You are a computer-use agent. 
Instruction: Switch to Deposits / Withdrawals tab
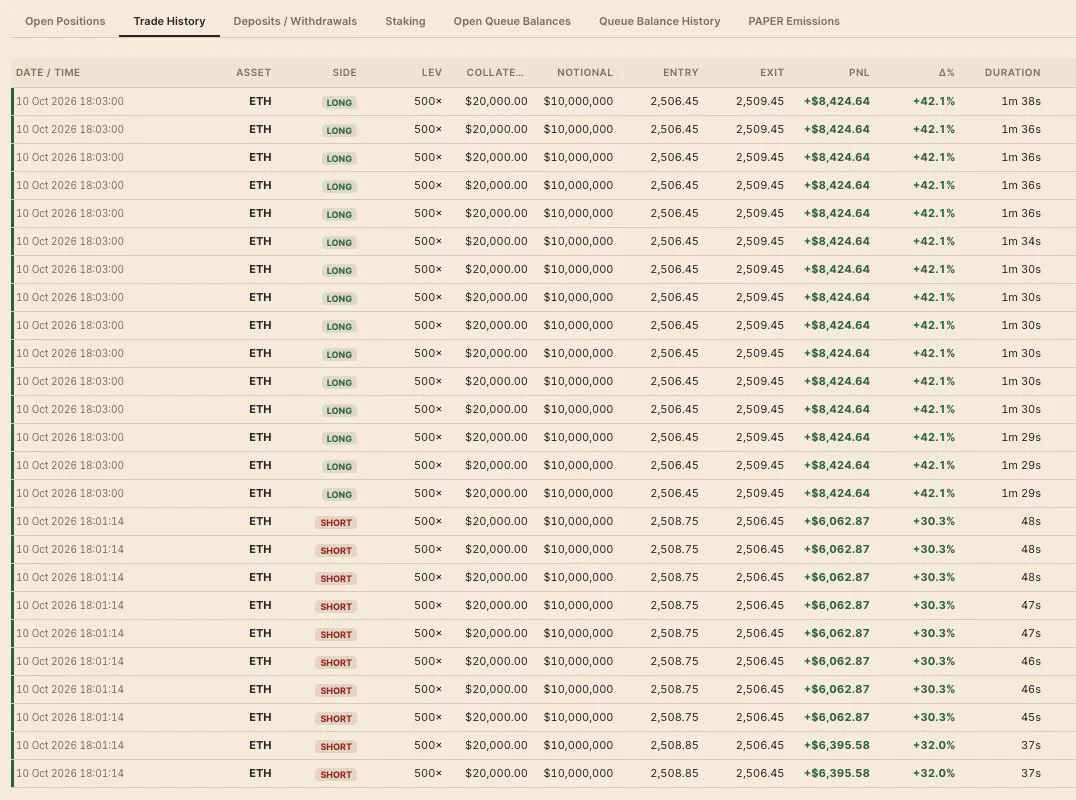[x=295, y=21]
